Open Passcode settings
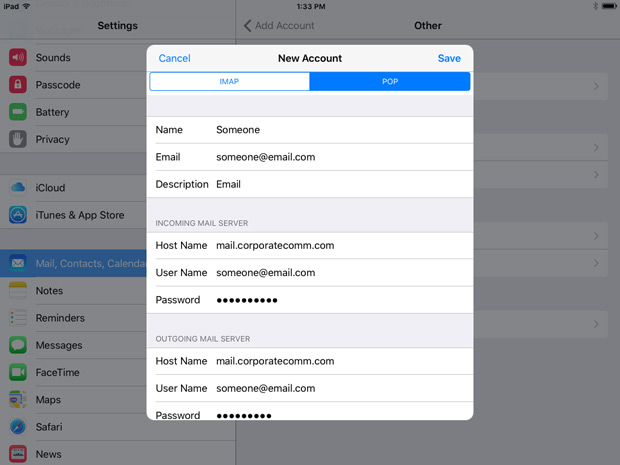This screenshot has height=465, width=620. point(73,85)
